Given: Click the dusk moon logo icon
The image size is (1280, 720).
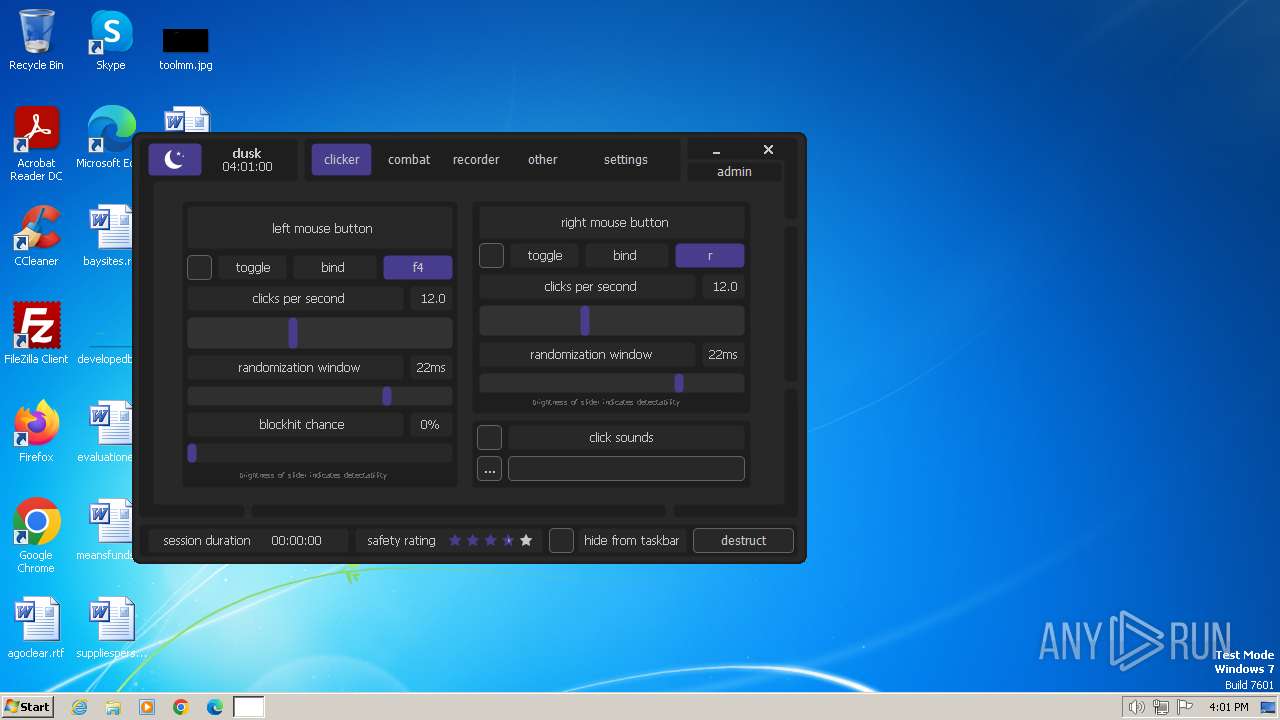Looking at the screenshot, I should (x=175, y=159).
